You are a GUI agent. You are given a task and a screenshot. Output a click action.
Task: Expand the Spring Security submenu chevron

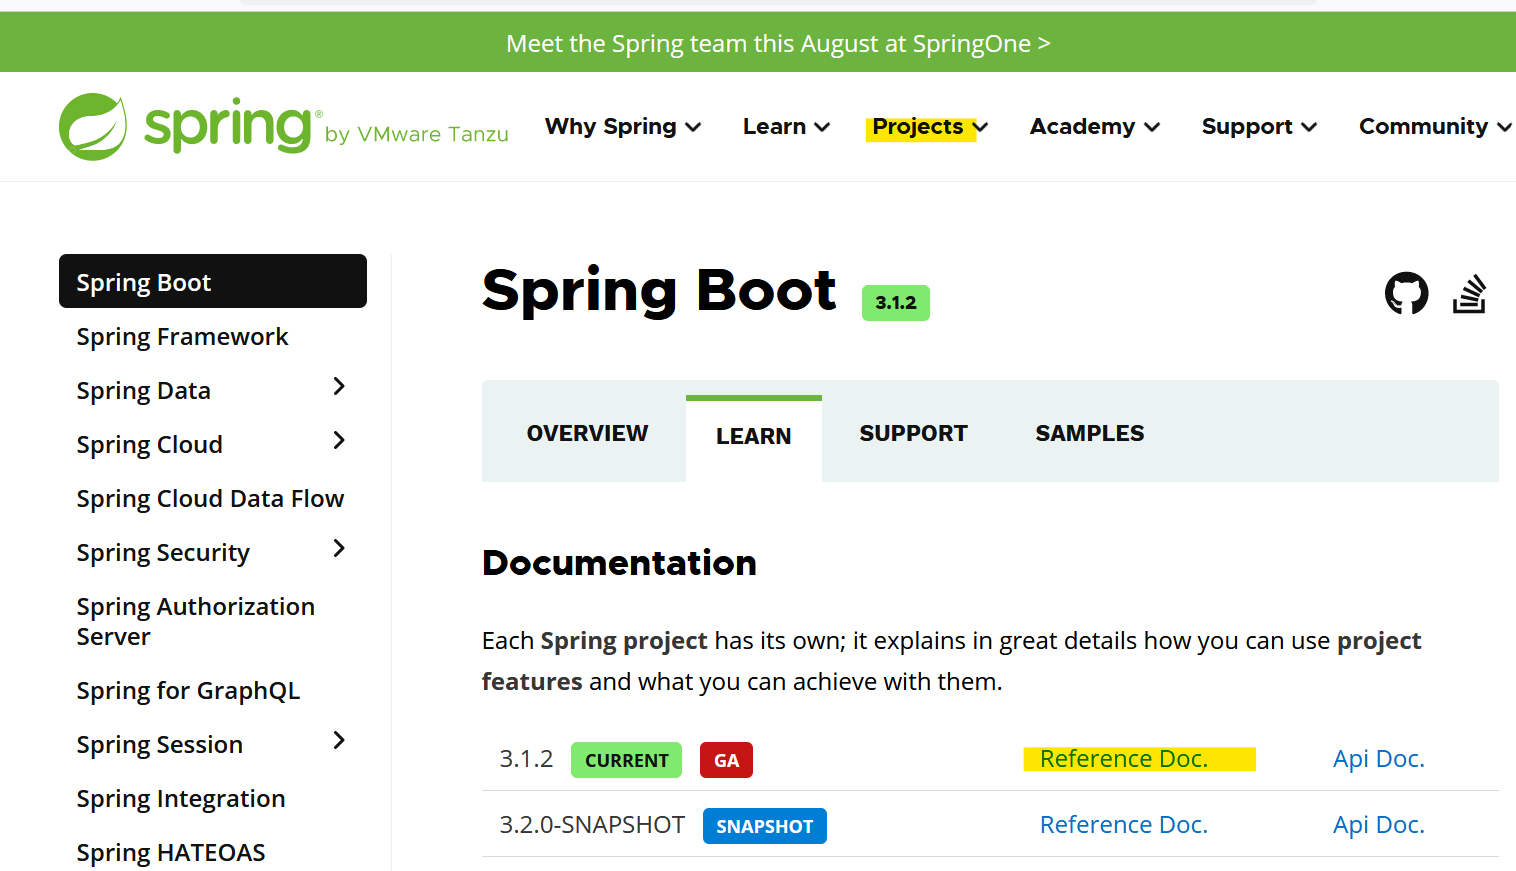tap(339, 549)
